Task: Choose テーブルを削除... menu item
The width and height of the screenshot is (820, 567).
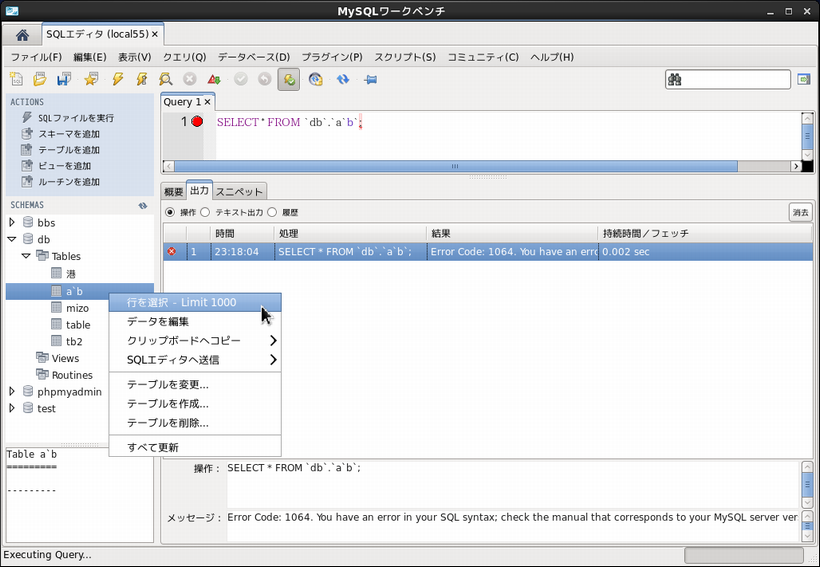Action: coord(195,423)
